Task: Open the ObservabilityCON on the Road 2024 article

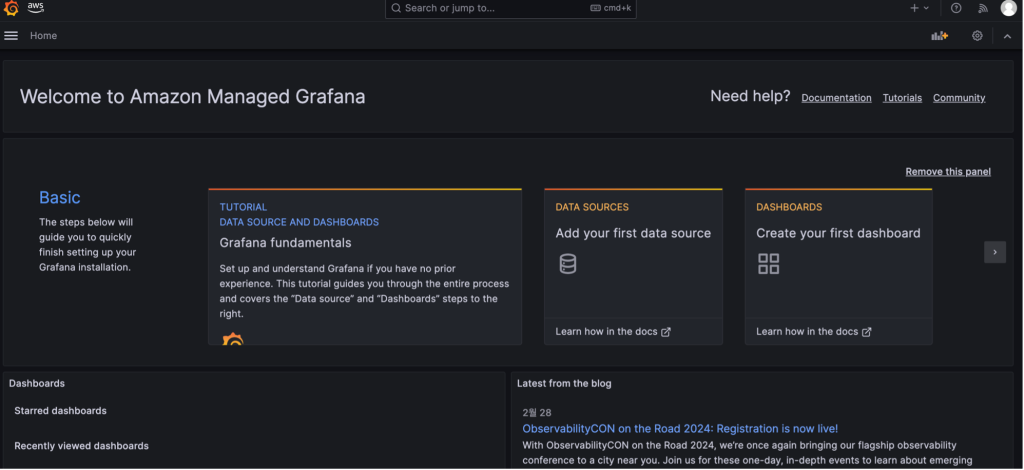Action: point(680,428)
